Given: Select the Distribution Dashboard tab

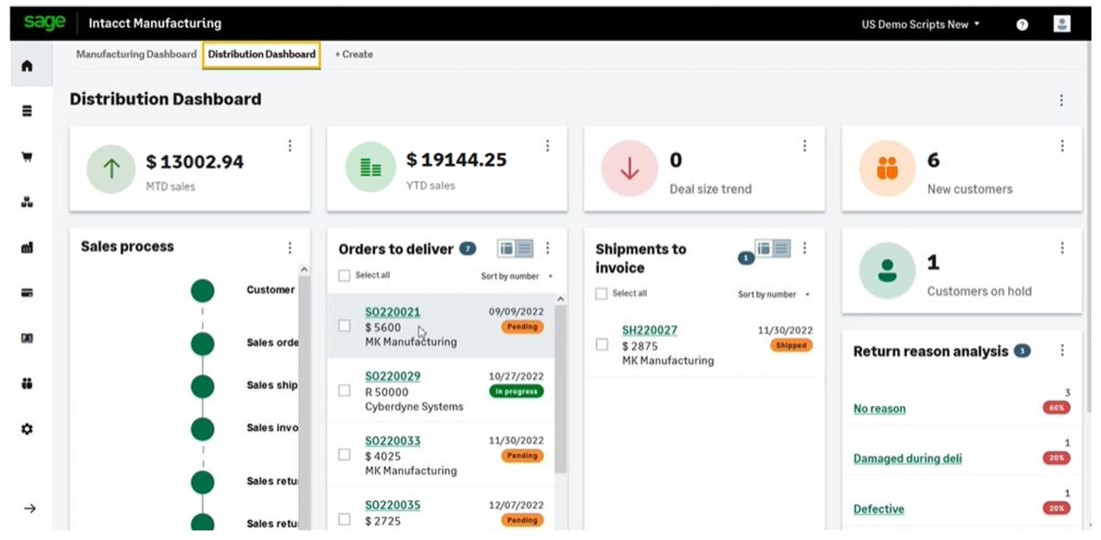Looking at the screenshot, I should 261,54.
